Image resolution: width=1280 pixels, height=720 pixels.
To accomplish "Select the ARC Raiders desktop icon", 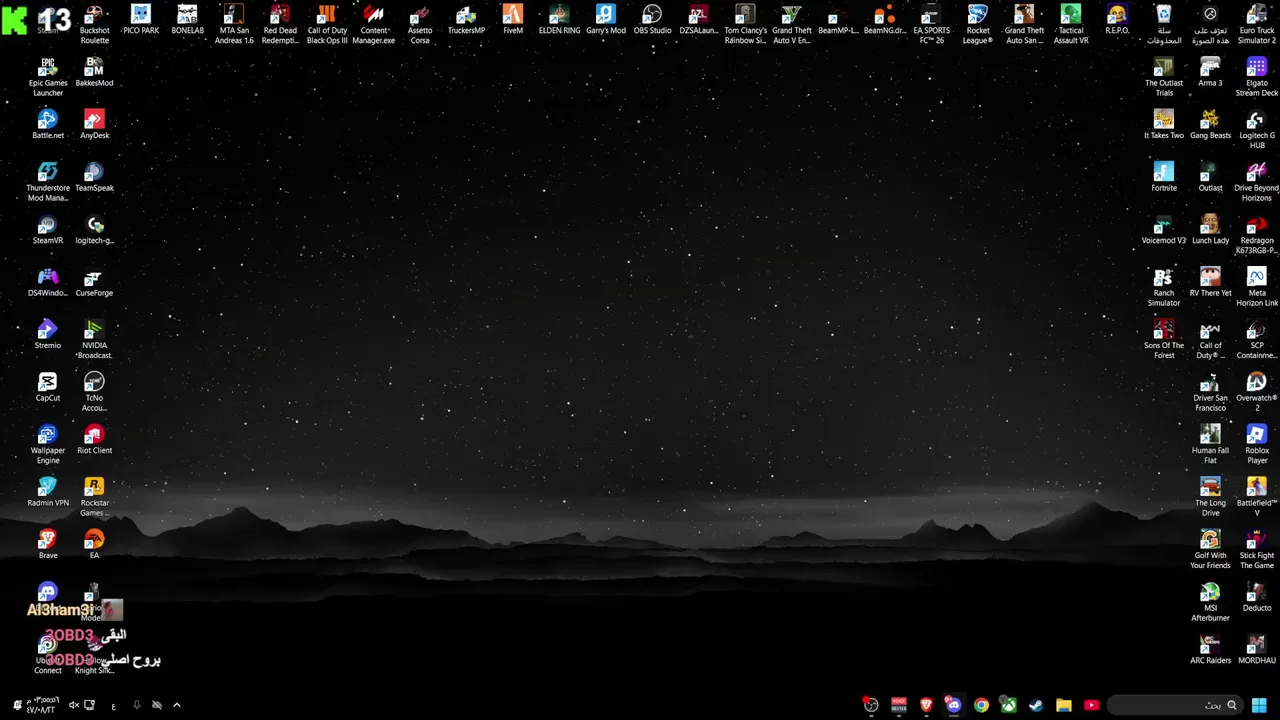I will click(1210, 649).
